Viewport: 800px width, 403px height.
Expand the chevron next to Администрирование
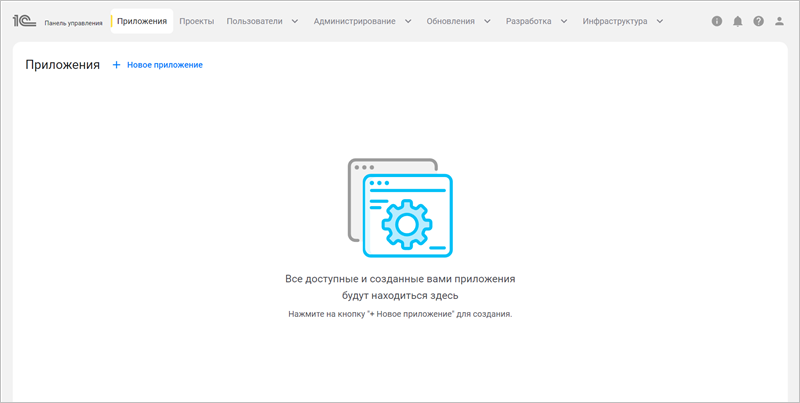(408, 21)
